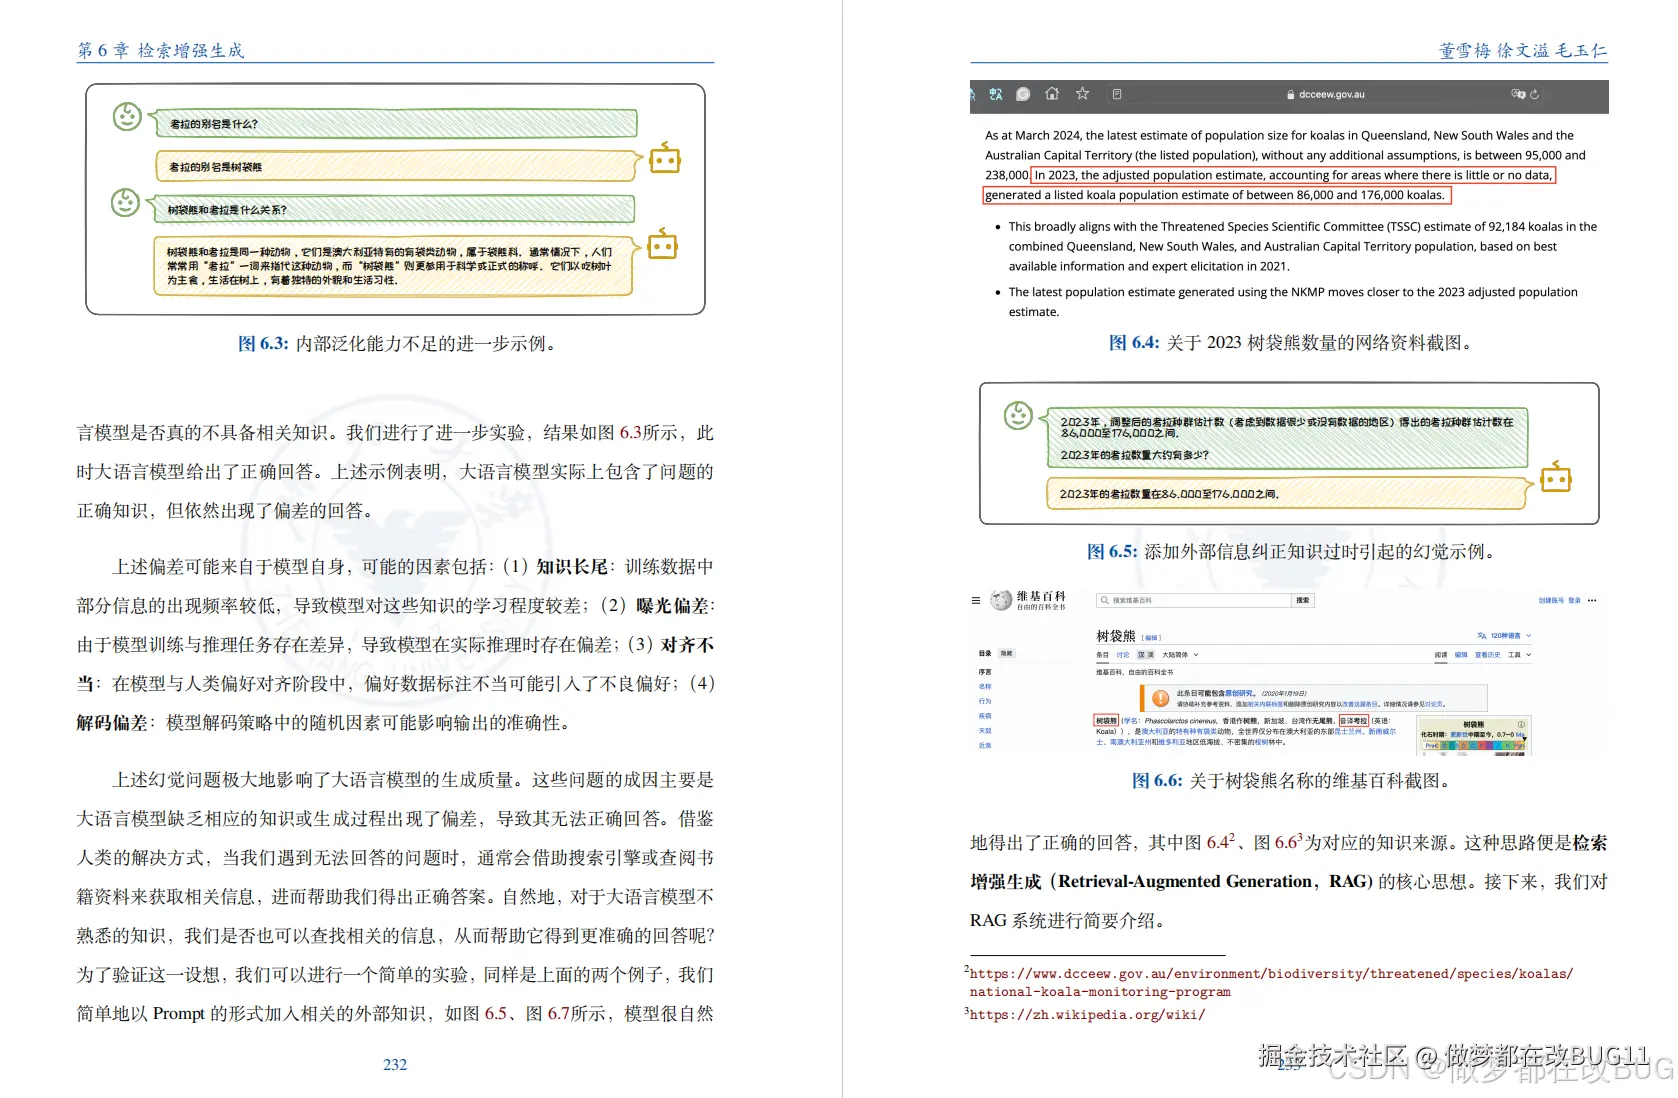Open the Wikipedia hamburger menu
The height and width of the screenshot is (1098, 1678).
coord(976,601)
